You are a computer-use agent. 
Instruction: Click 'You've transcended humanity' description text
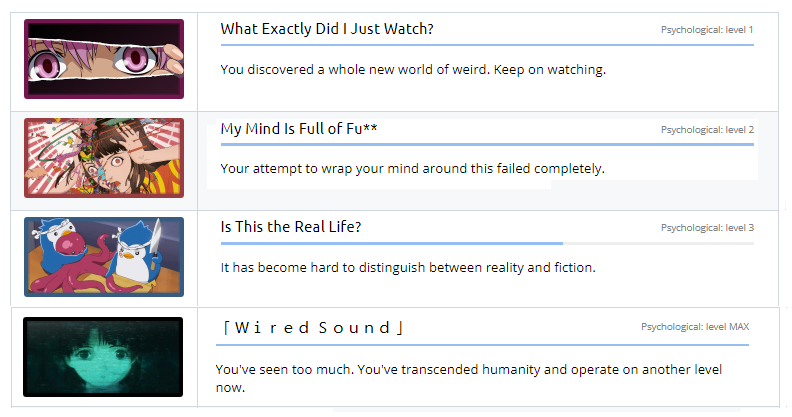[469, 379]
